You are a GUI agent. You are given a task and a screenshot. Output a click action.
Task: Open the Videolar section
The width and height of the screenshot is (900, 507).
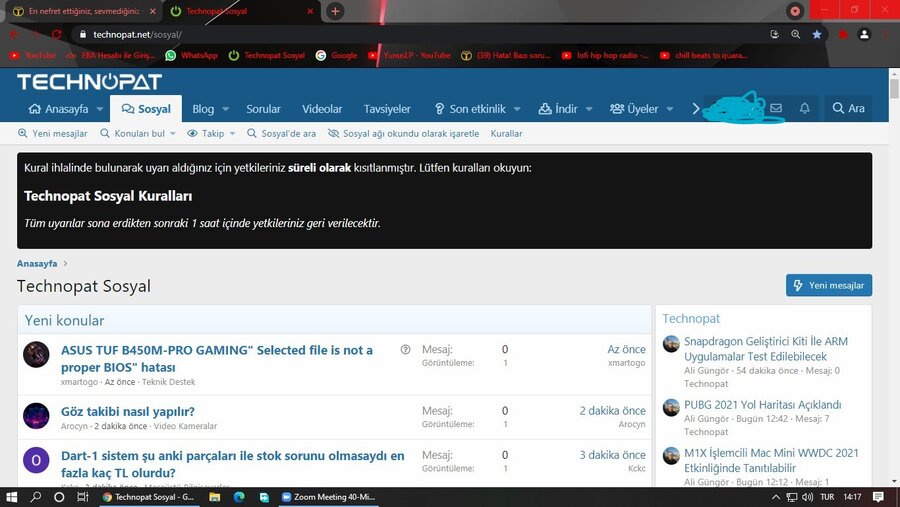coord(322,109)
